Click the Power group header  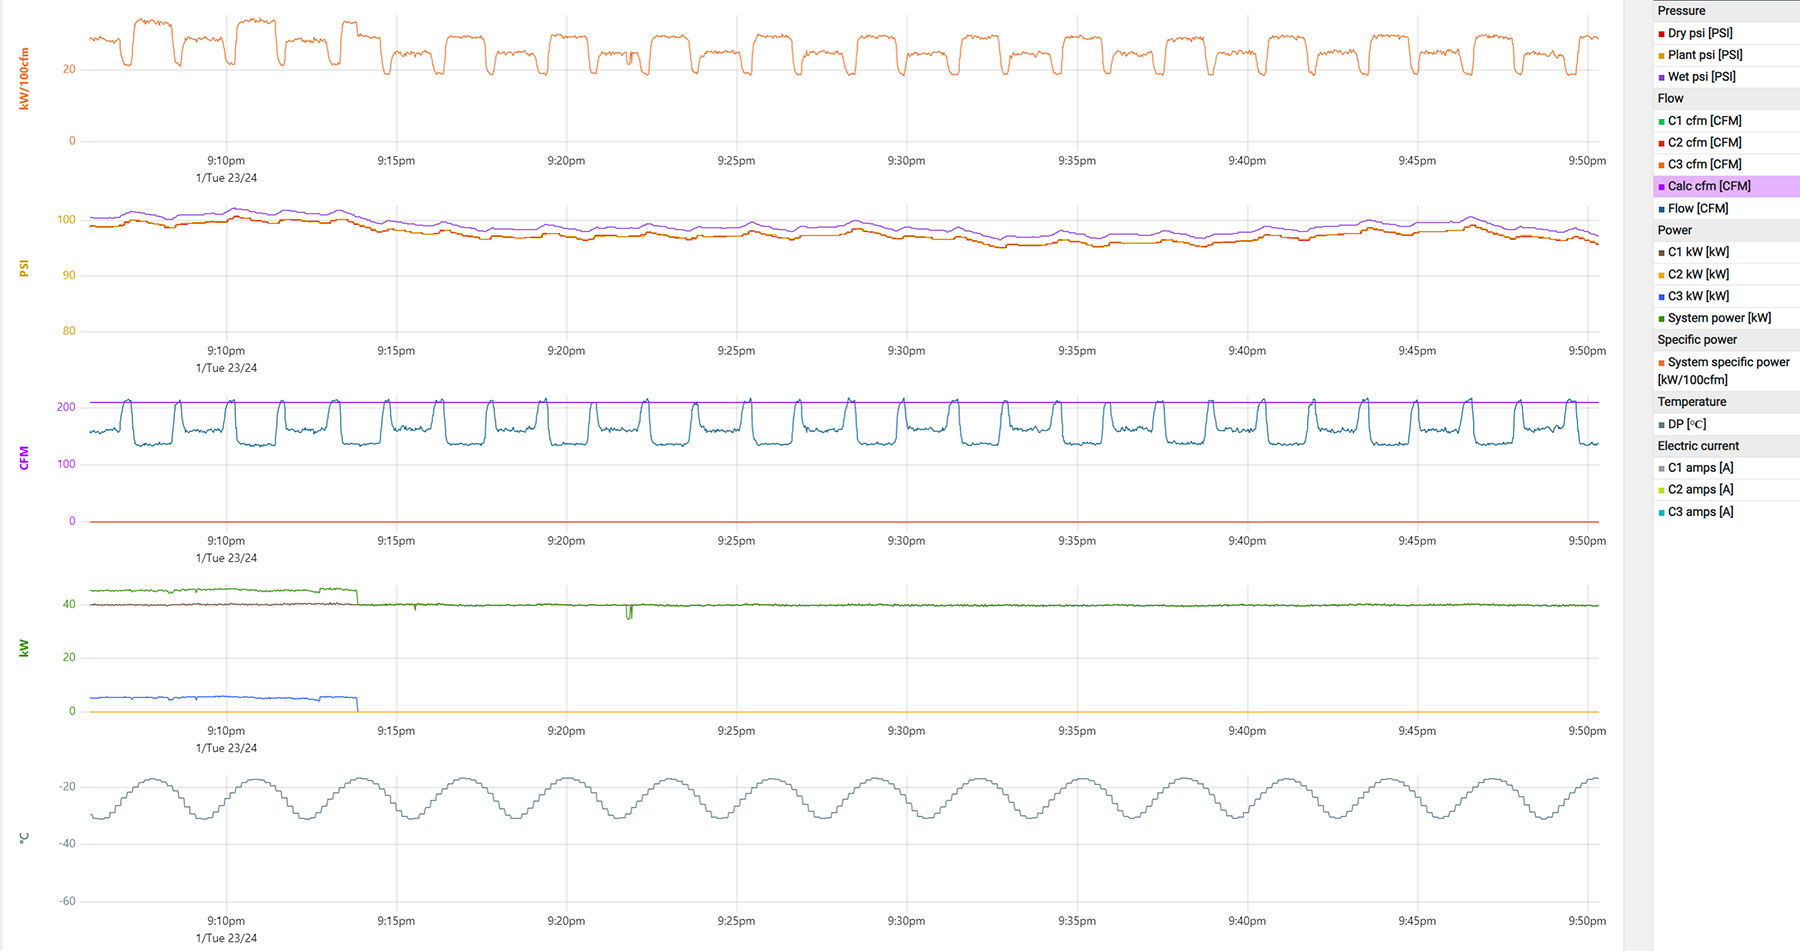coord(1726,230)
